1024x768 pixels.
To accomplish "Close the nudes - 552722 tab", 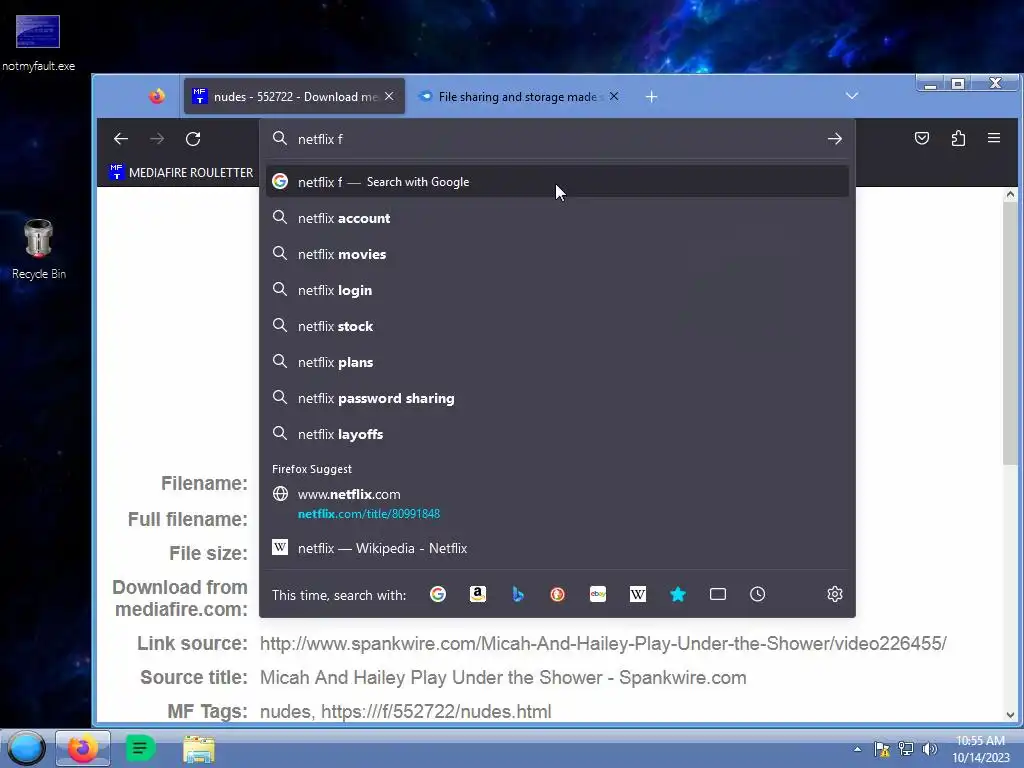I will 389,96.
